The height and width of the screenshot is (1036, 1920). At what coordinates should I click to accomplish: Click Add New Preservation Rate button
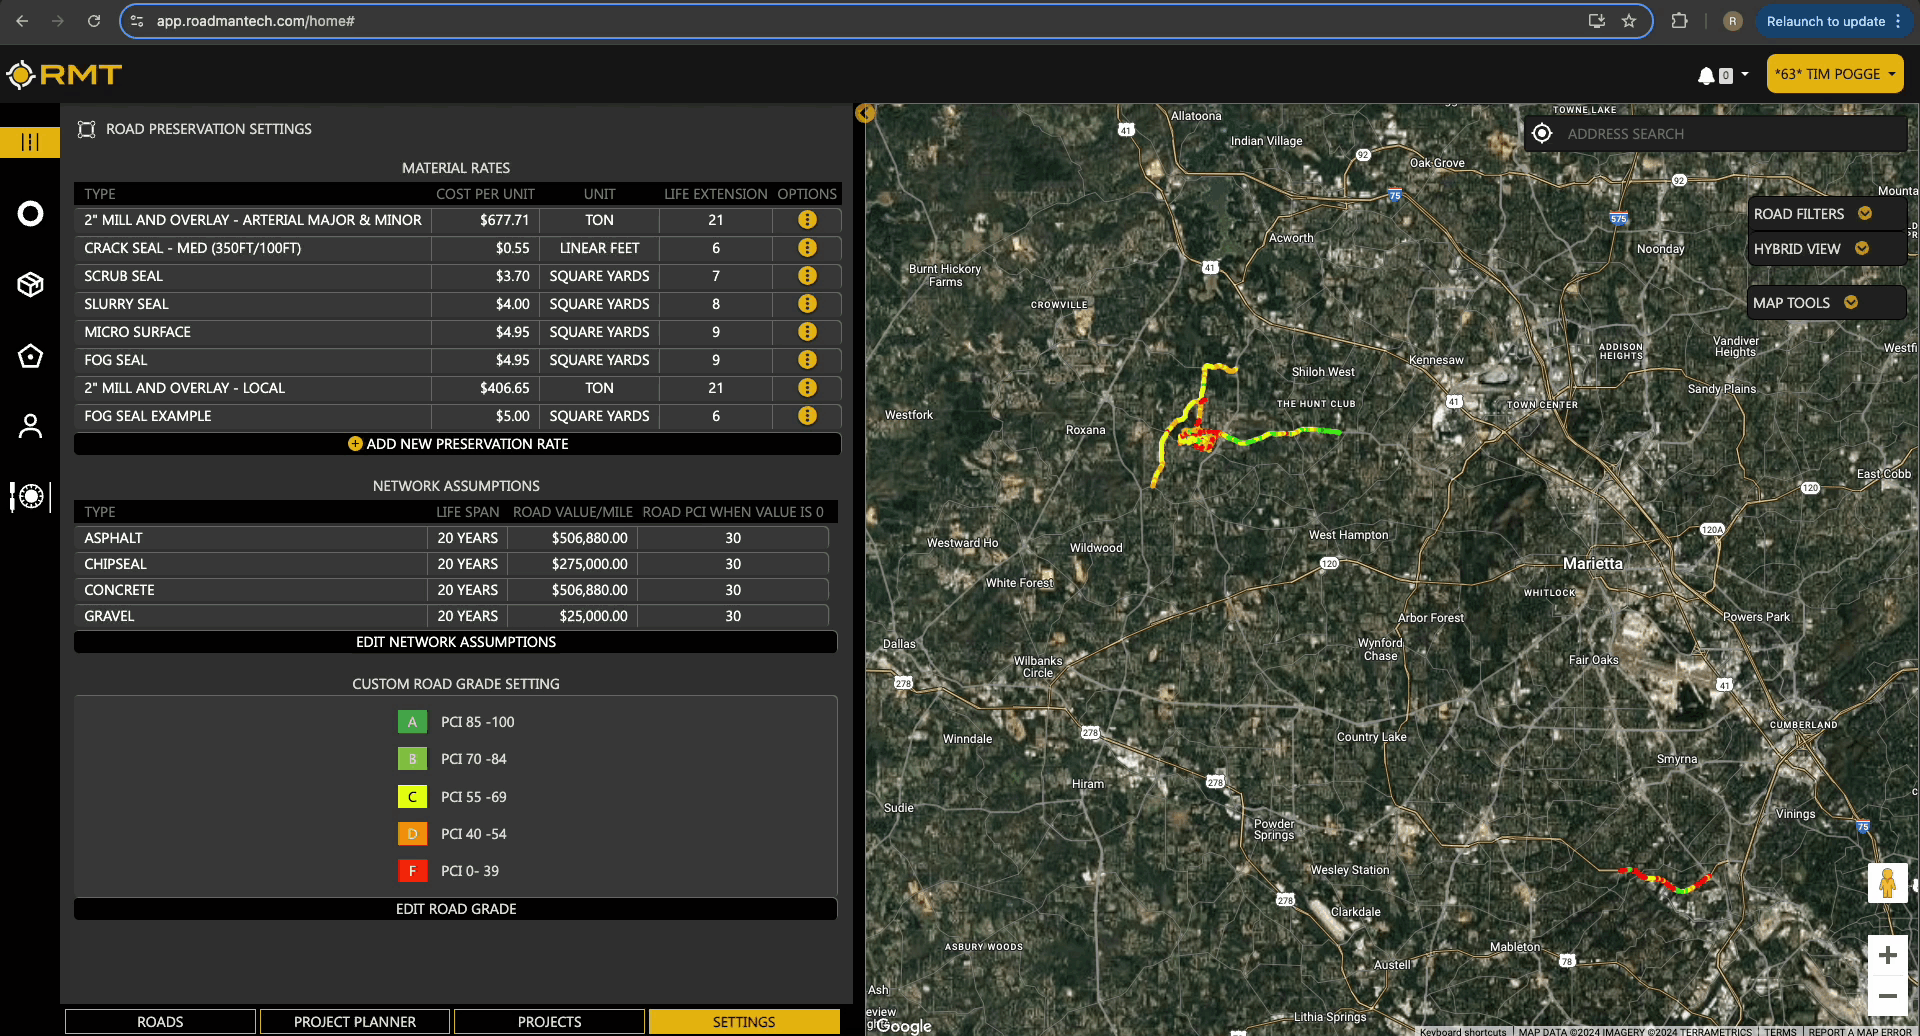click(x=457, y=444)
